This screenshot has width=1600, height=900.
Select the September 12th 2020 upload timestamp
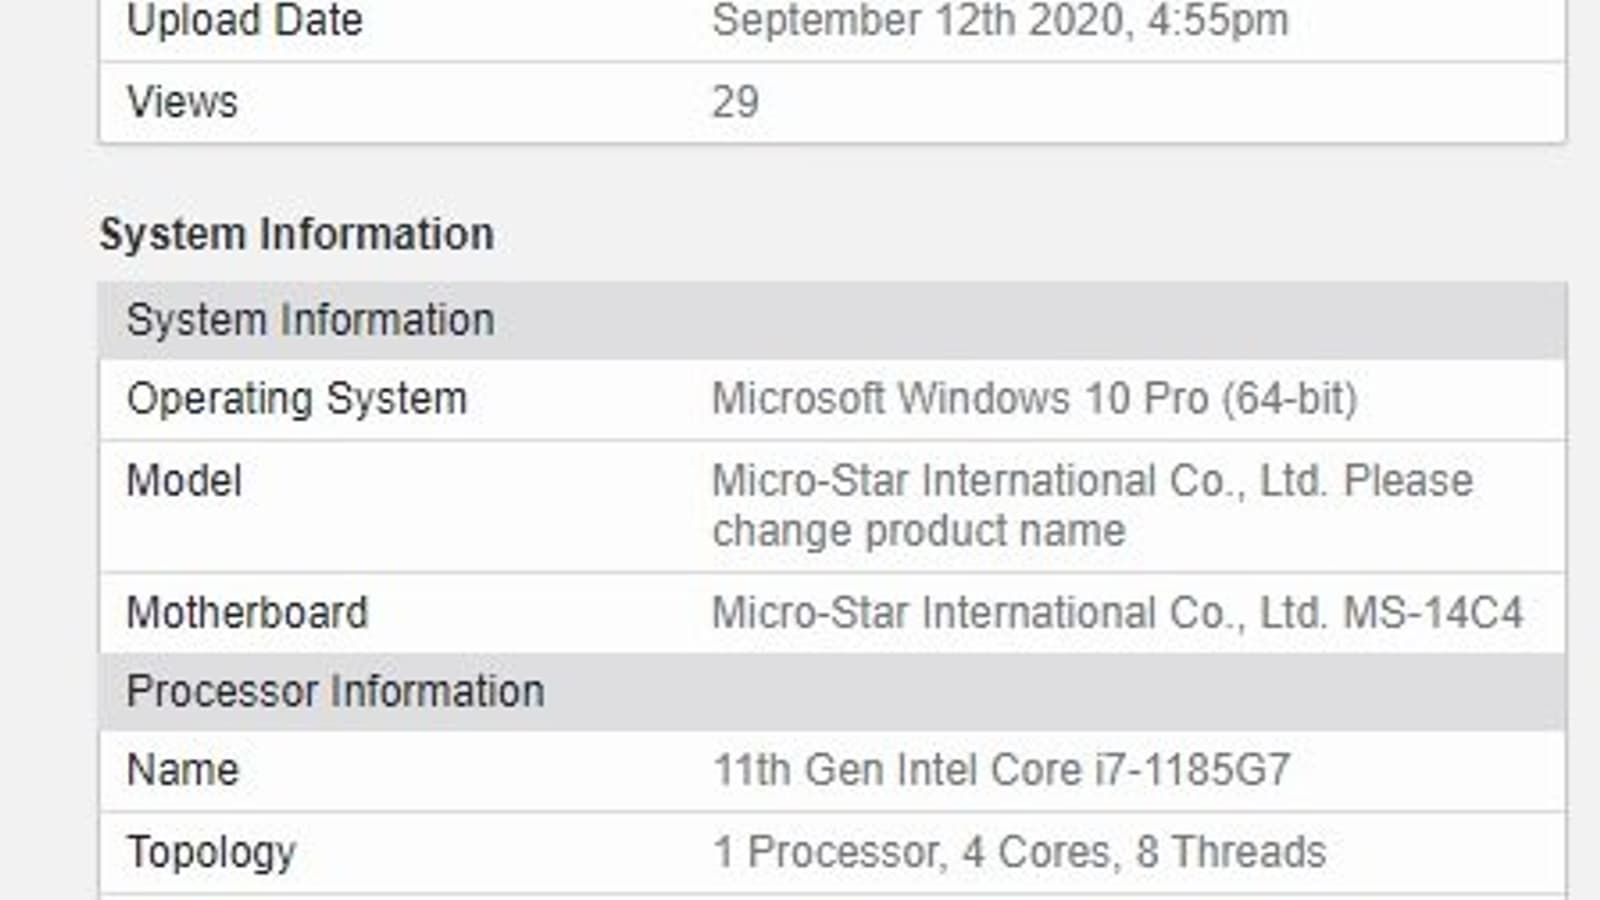[x=1000, y=21]
